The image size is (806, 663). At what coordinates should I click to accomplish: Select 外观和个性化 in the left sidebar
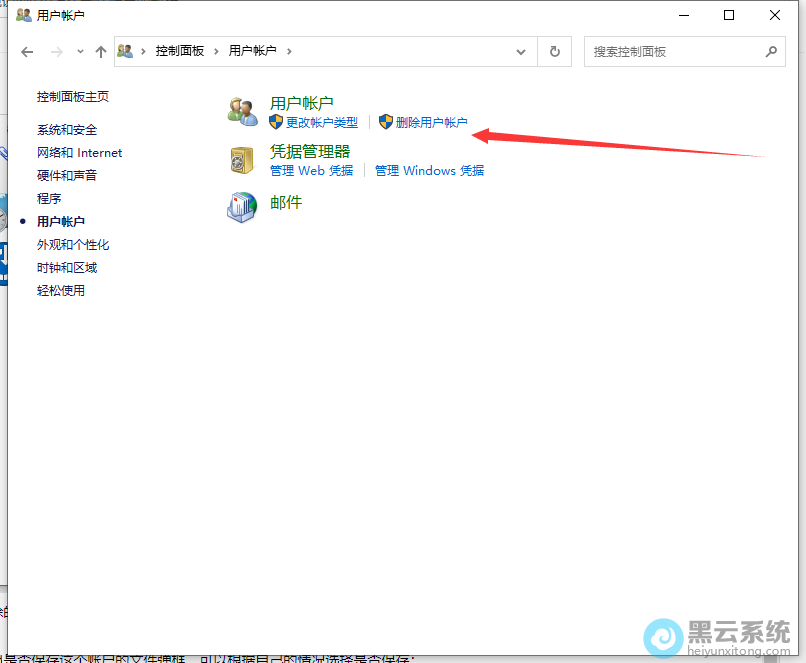73,245
